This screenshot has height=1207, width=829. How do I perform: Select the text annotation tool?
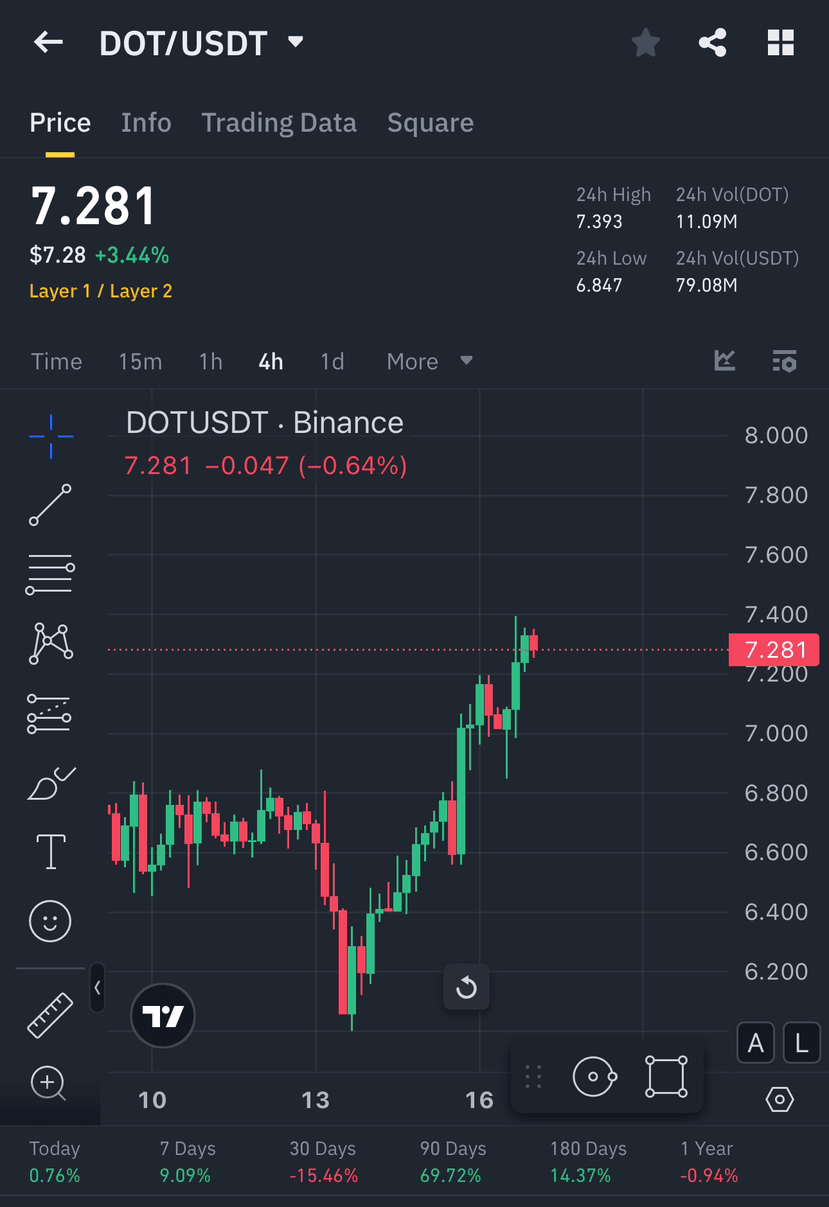point(50,851)
